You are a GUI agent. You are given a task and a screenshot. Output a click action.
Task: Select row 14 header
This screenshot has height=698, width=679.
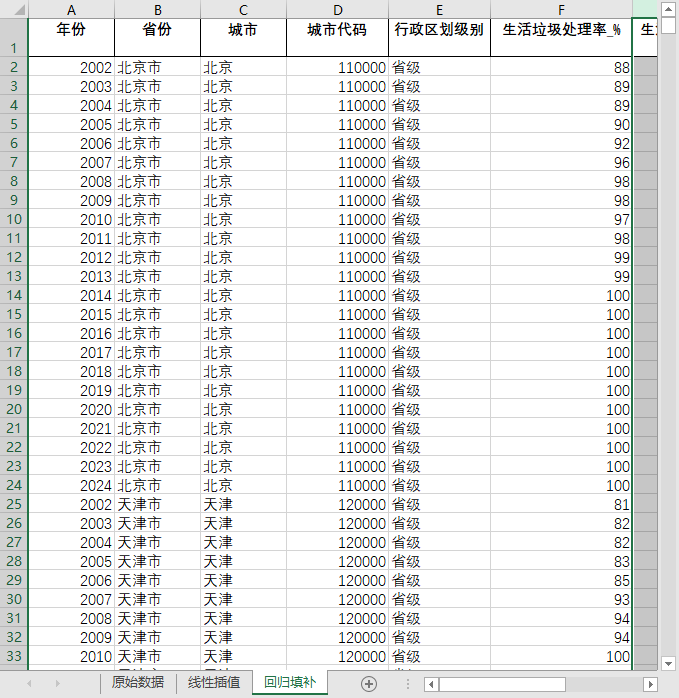click(x=14, y=295)
